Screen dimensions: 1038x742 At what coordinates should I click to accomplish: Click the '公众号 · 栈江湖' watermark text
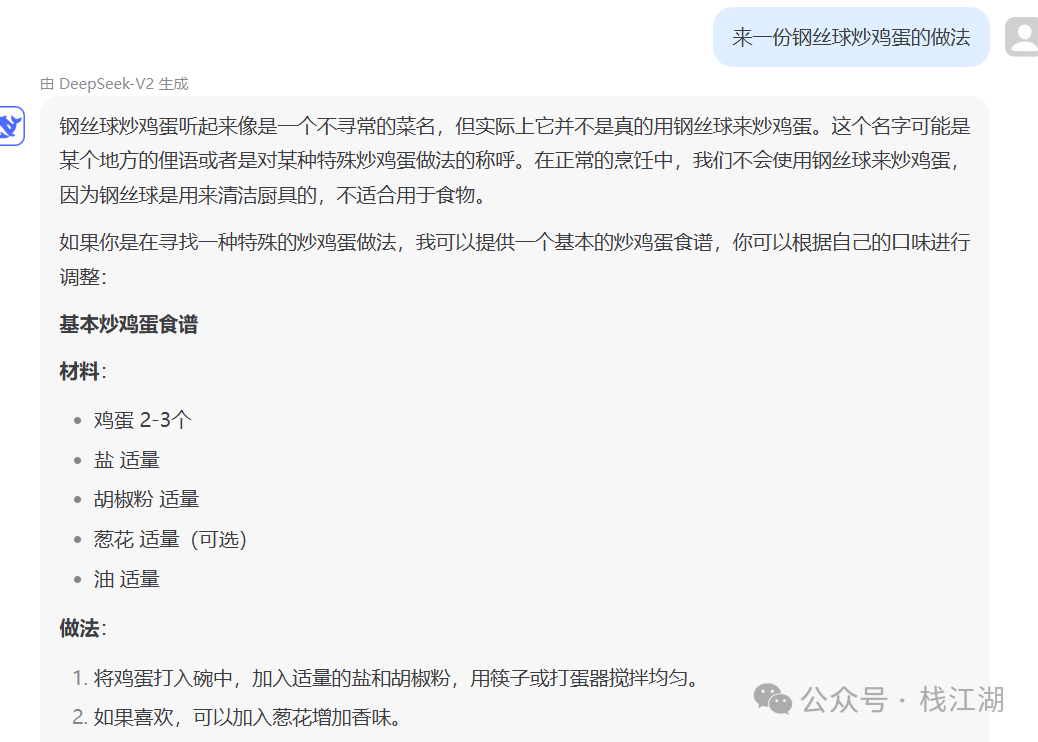click(902, 700)
